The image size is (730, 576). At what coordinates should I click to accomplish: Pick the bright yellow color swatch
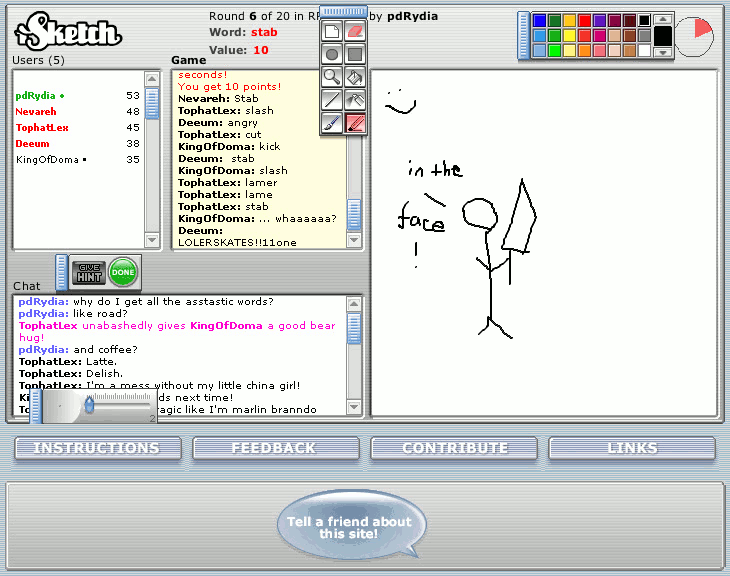pos(569,35)
